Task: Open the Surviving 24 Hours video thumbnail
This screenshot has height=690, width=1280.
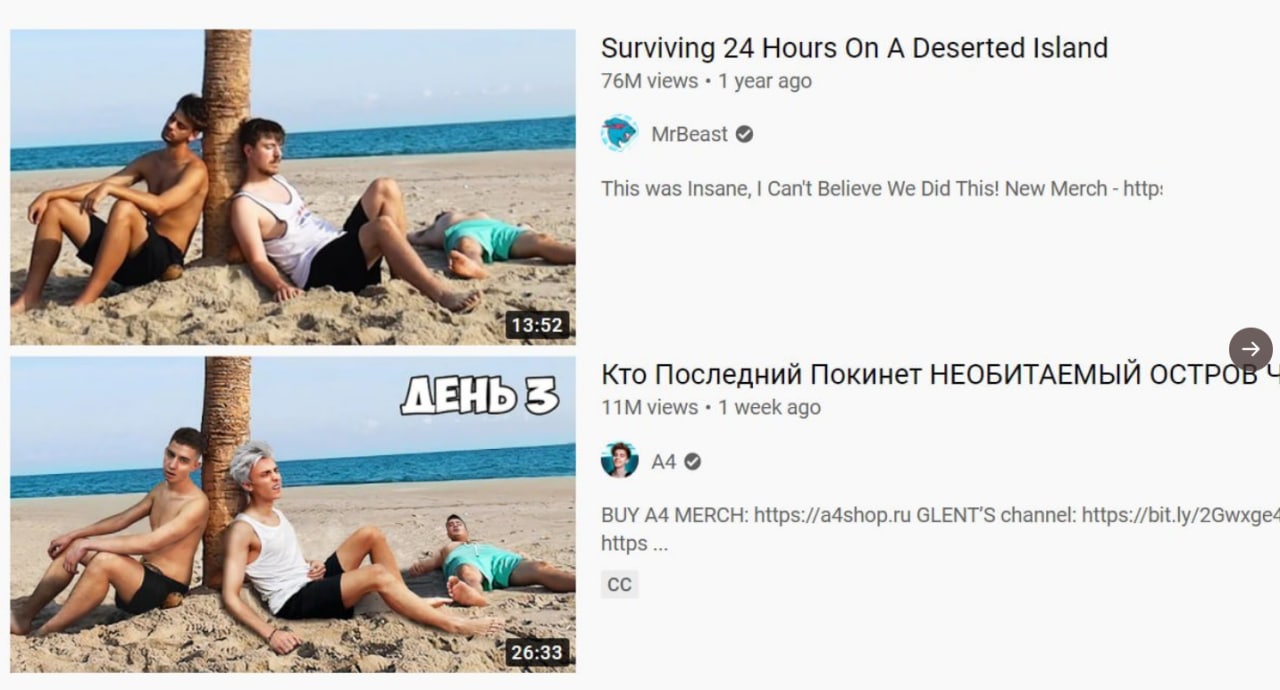Action: click(293, 187)
